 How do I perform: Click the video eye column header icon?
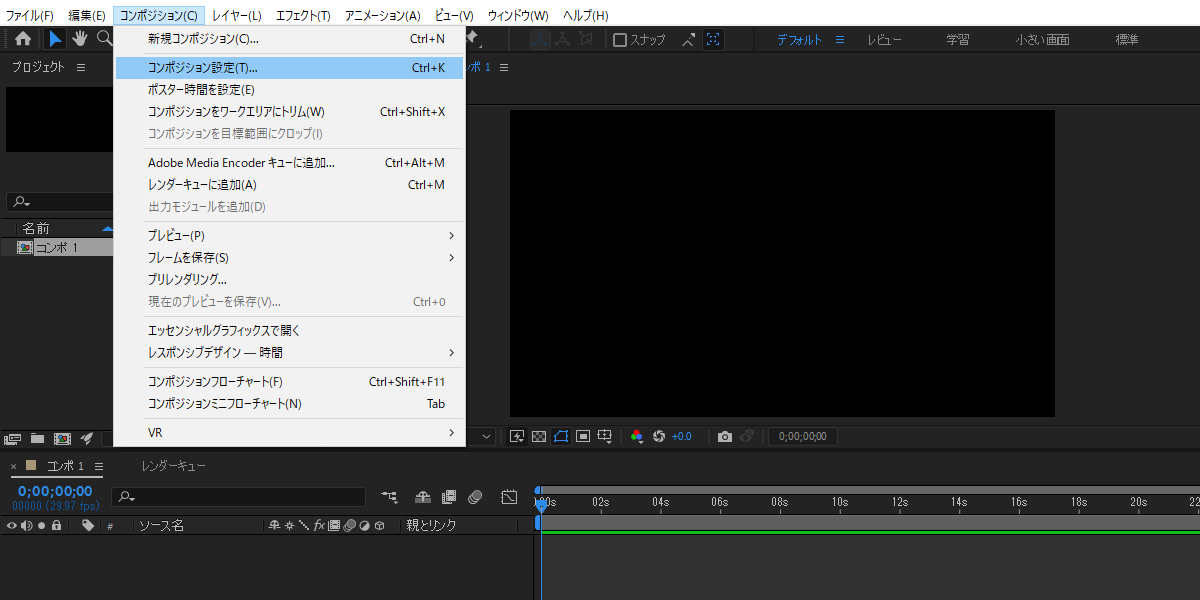(x=12, y=525)
